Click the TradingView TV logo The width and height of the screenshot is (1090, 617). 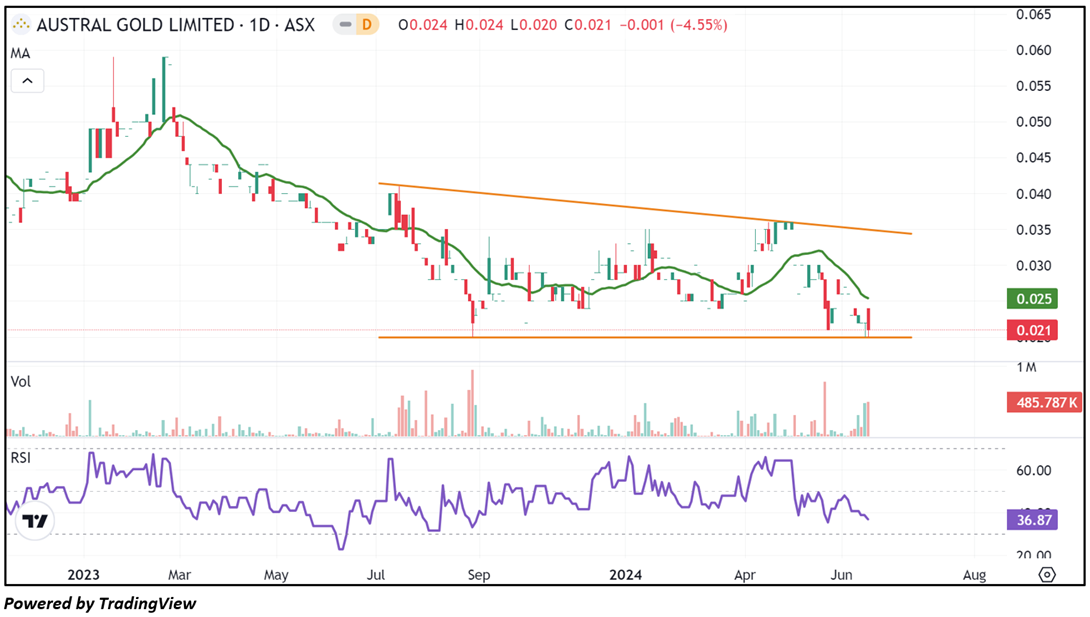tap(34, 520)
